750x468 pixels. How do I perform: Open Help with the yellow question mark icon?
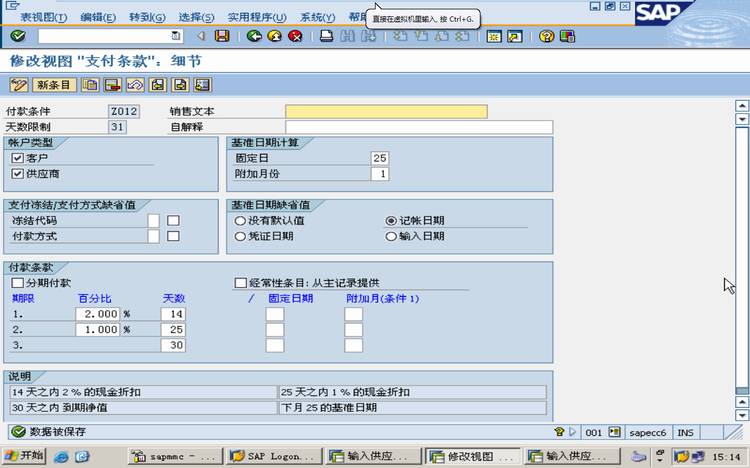pyautogui.click(x=546, y=36)
